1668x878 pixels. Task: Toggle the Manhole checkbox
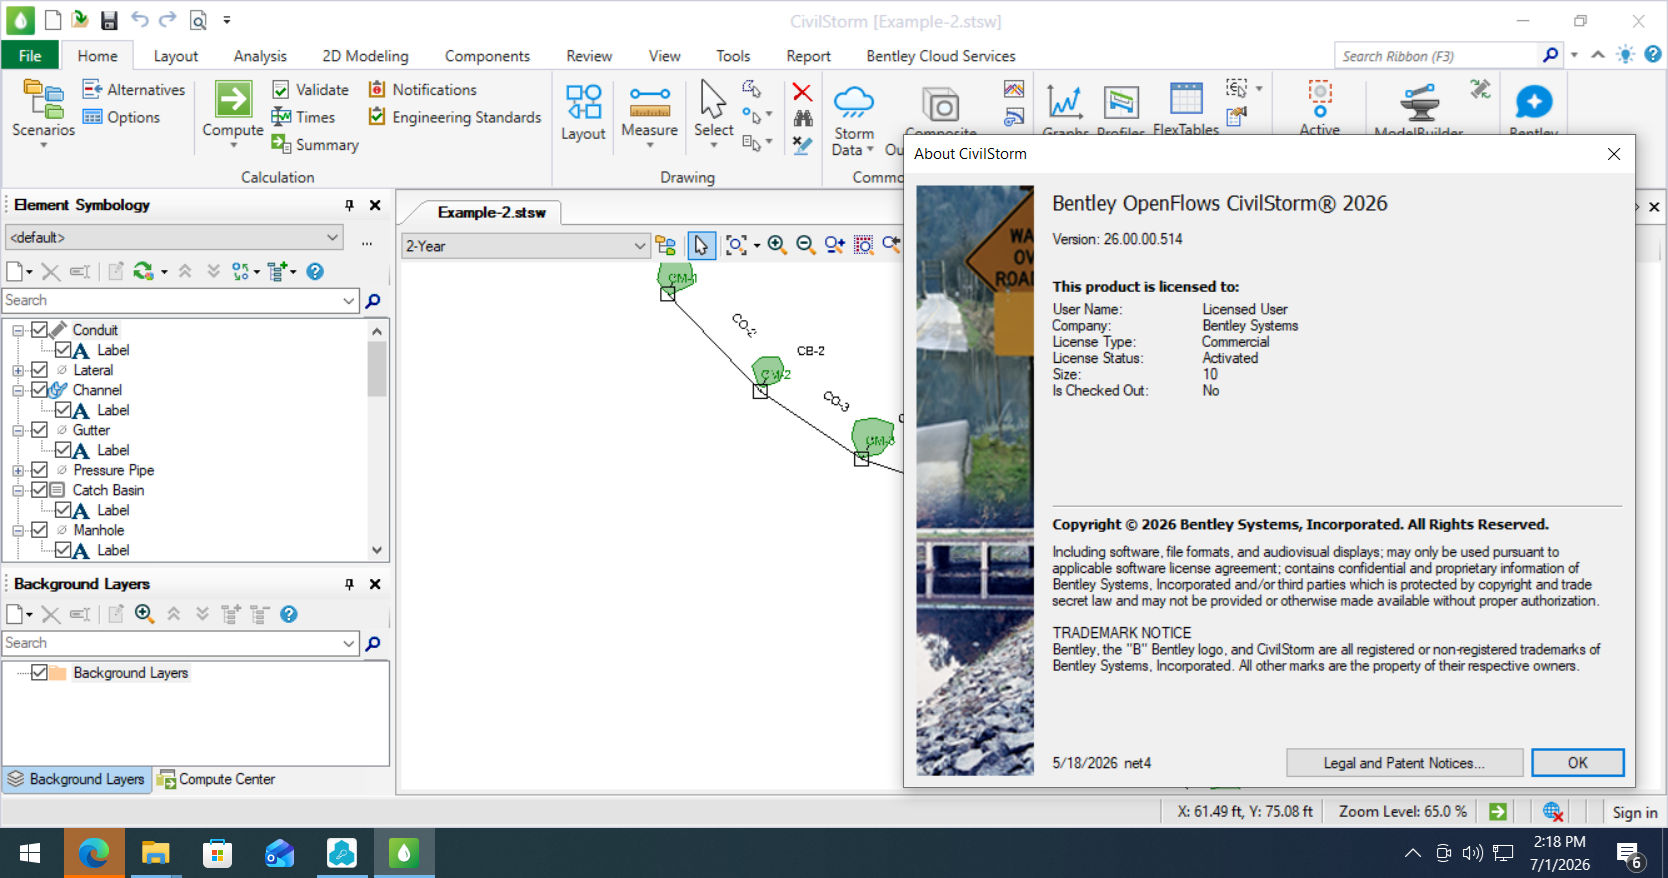coord(40,529)
